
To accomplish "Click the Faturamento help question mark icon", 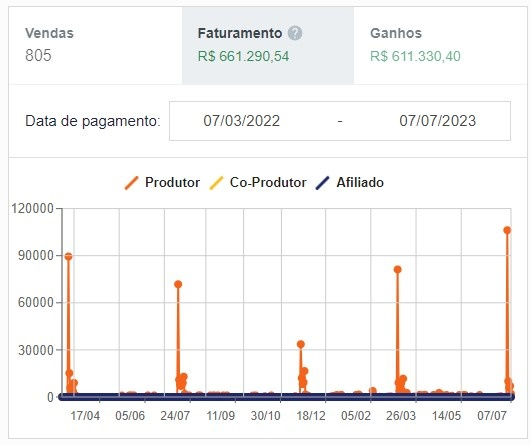I will click(x=295, y=33).
